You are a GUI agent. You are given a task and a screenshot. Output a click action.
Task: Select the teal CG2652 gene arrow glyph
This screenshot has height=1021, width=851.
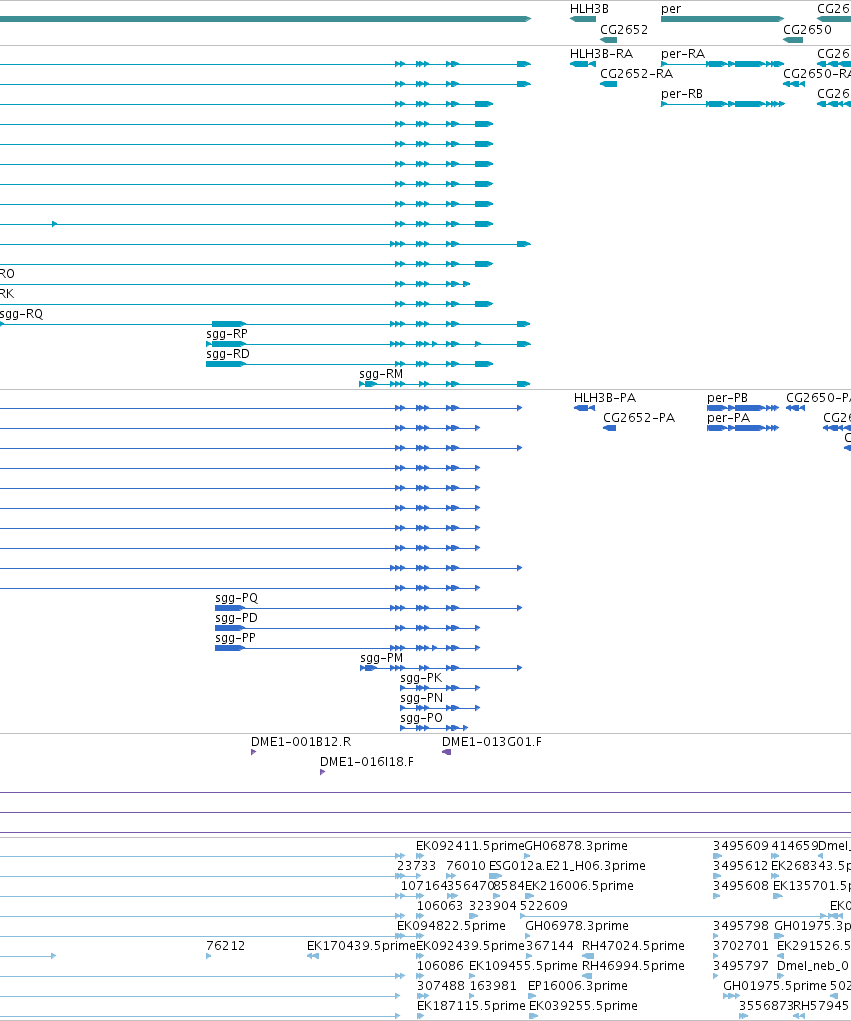tap(608, 40)
